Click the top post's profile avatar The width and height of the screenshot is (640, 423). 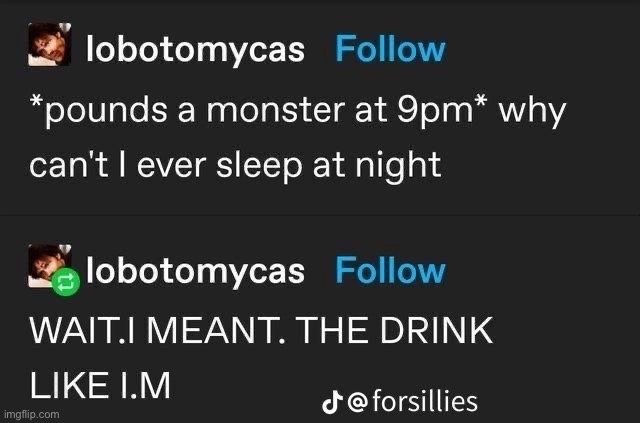50,49
